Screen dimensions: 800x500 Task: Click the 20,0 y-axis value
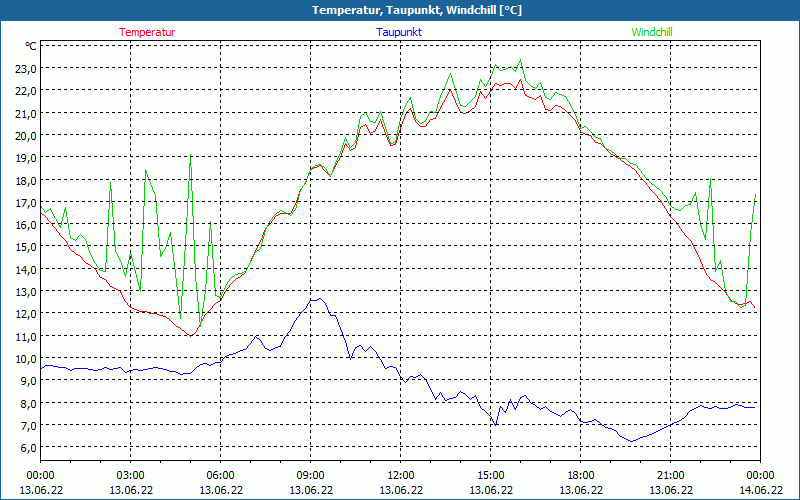(x=26, y=136)
